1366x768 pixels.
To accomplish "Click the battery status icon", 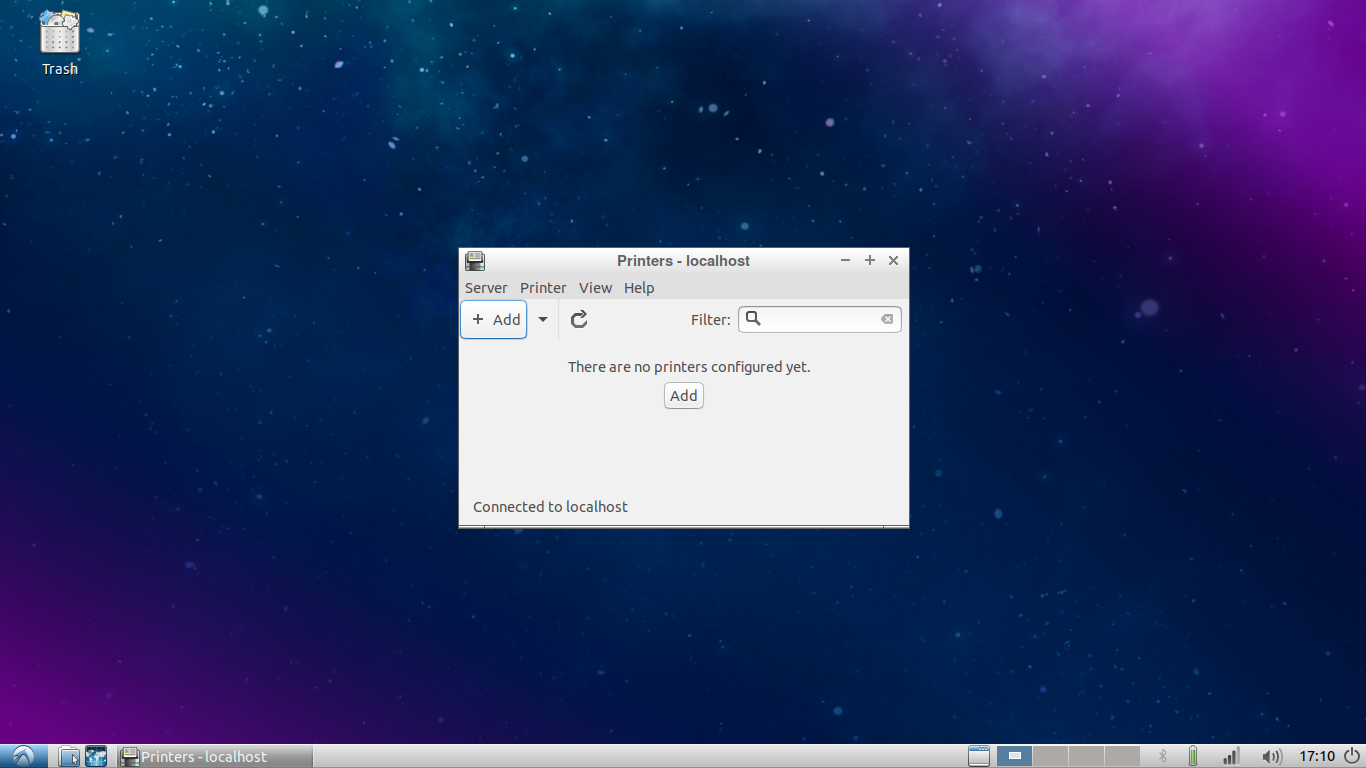I will tap(1193, 757).
